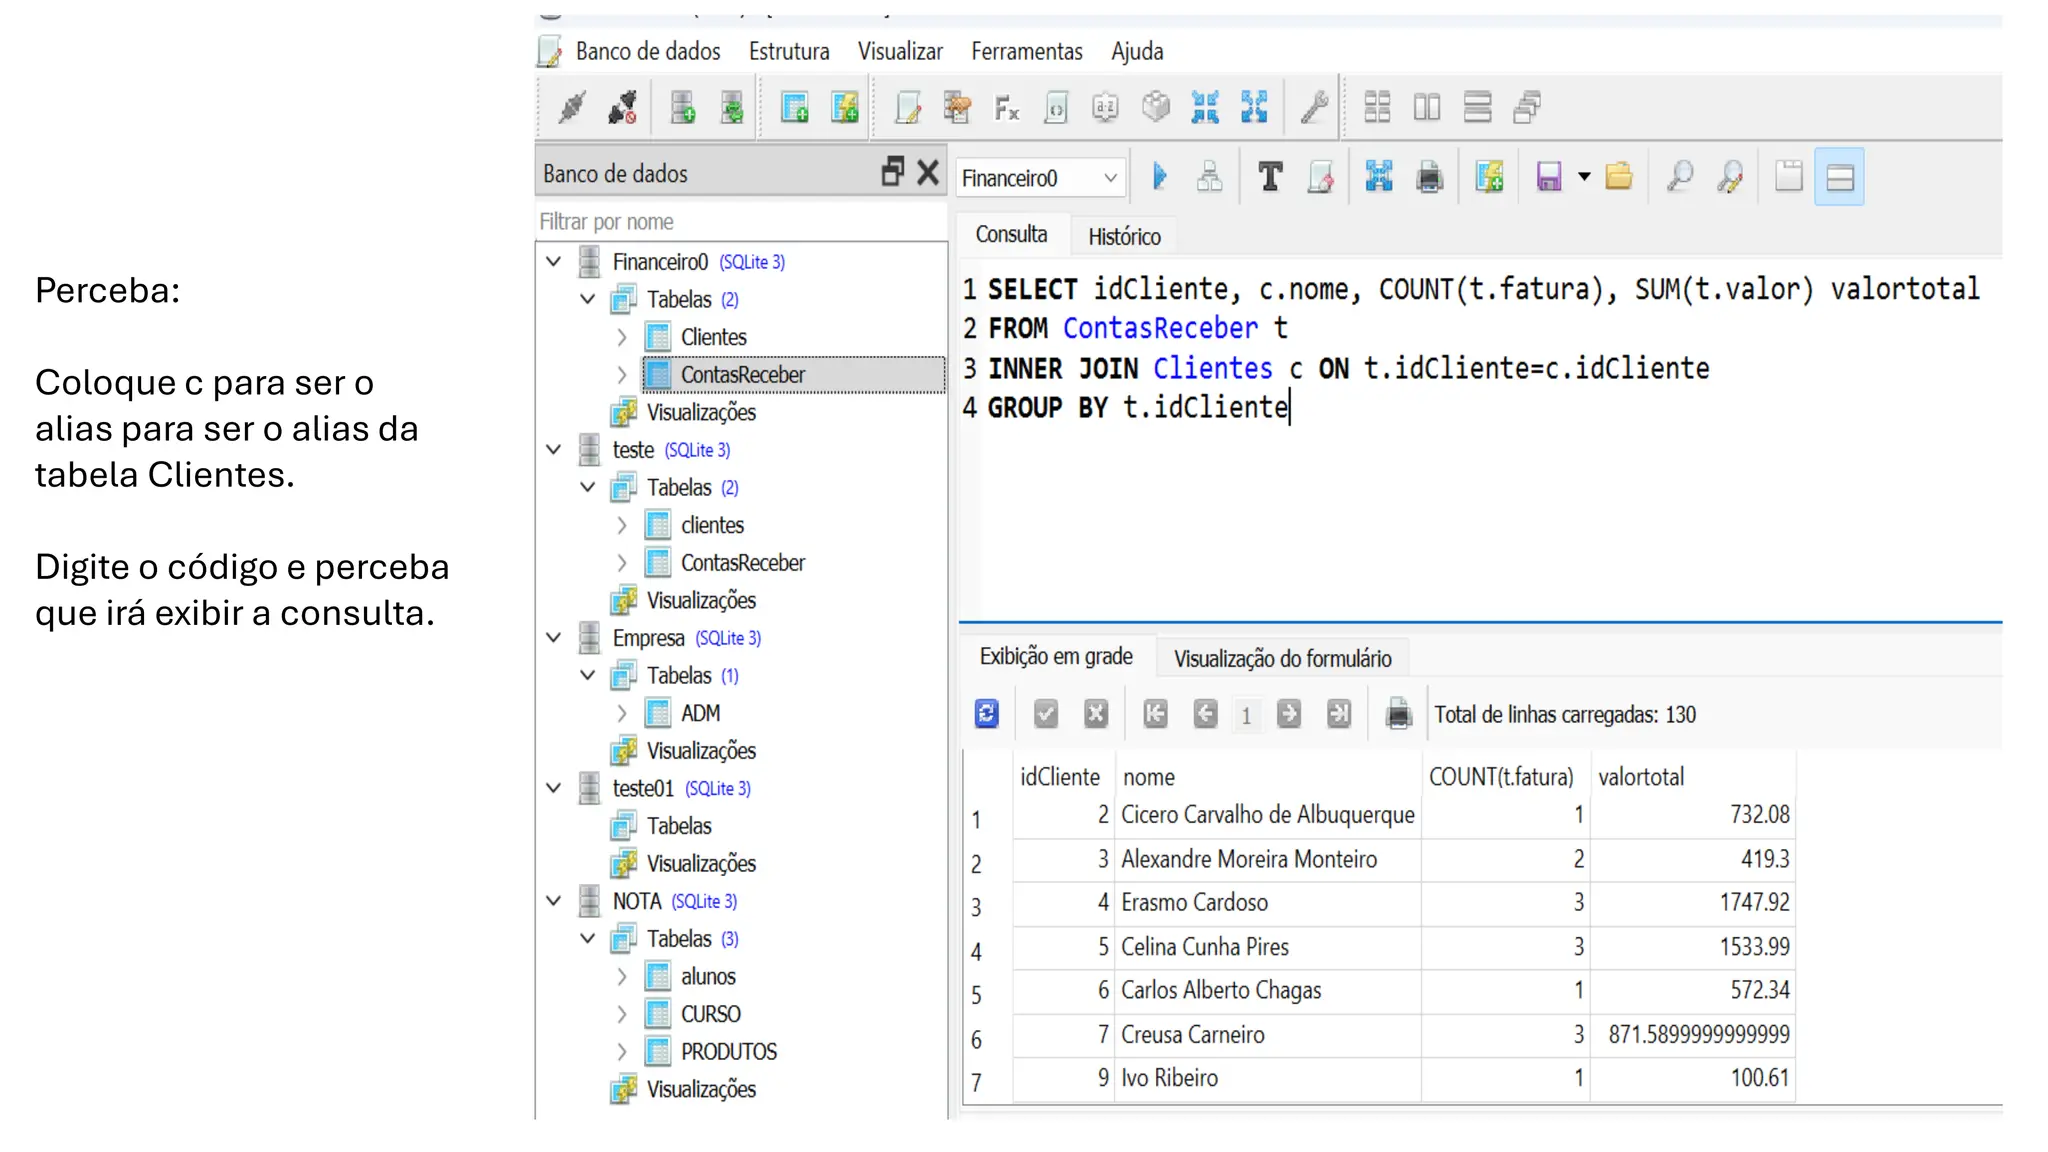Open the Ferramentas menu
The image size is (2048, 1152).
click(1026, 51)
